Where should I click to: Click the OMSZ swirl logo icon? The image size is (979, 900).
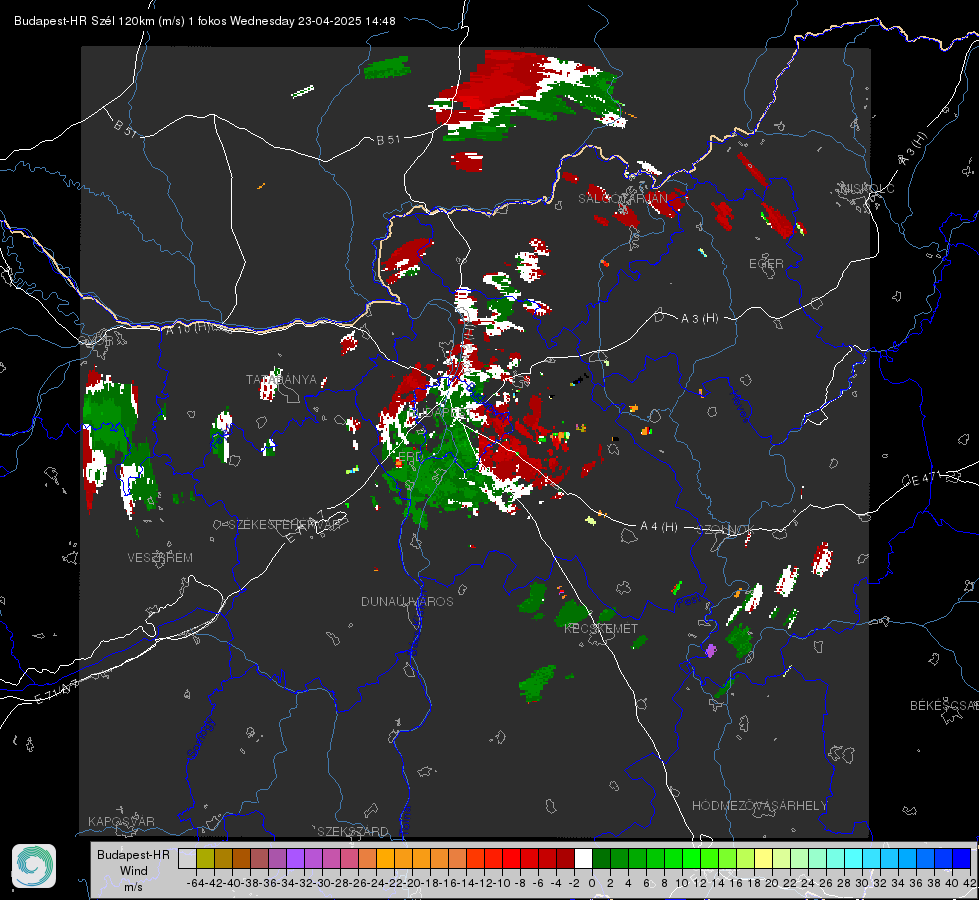click(x=34, y=866)
